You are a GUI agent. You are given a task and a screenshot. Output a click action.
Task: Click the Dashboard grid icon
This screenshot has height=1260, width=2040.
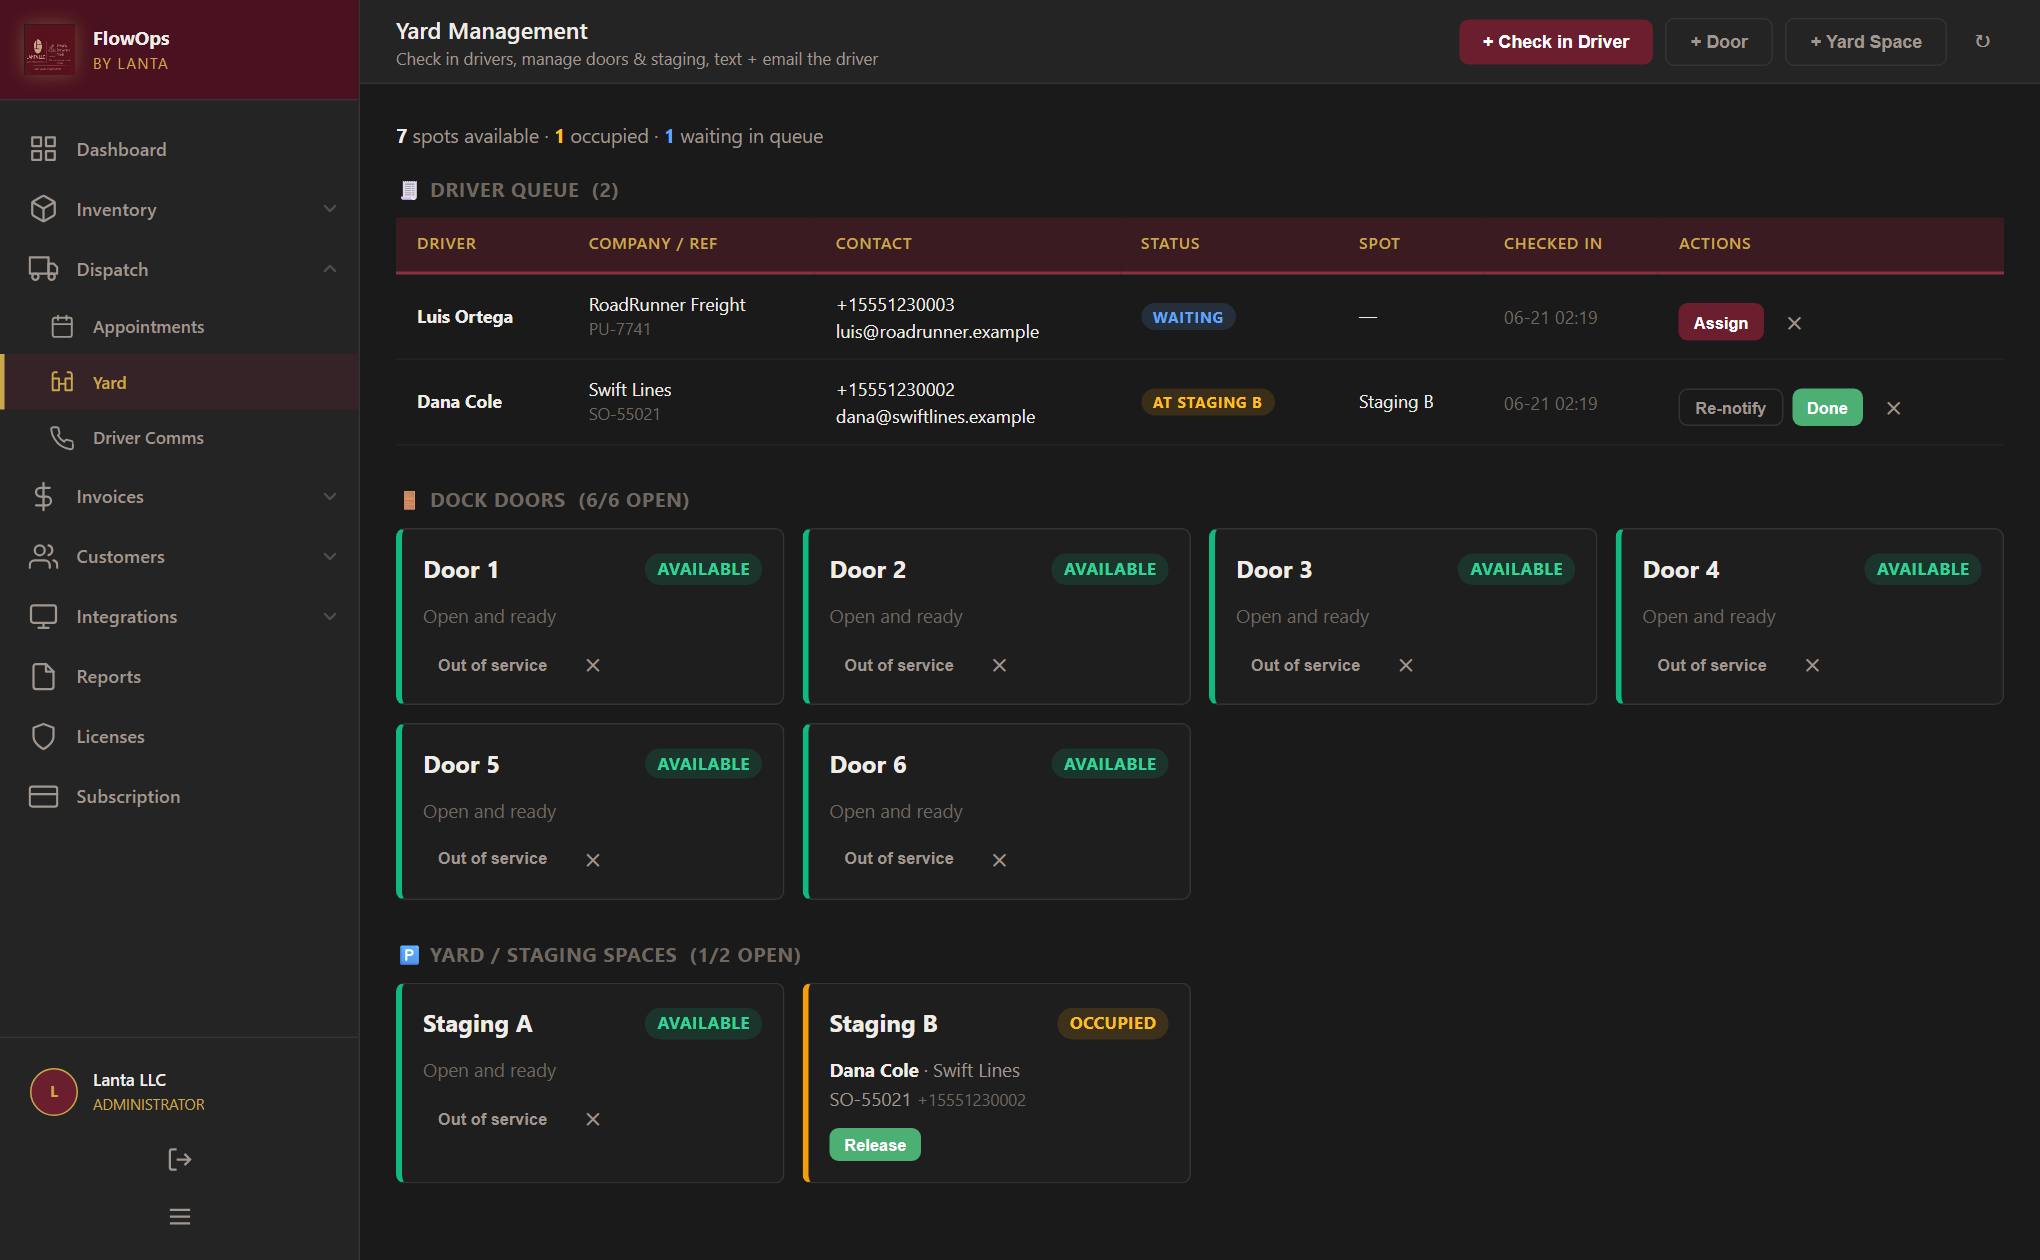[x=43, y=149]
